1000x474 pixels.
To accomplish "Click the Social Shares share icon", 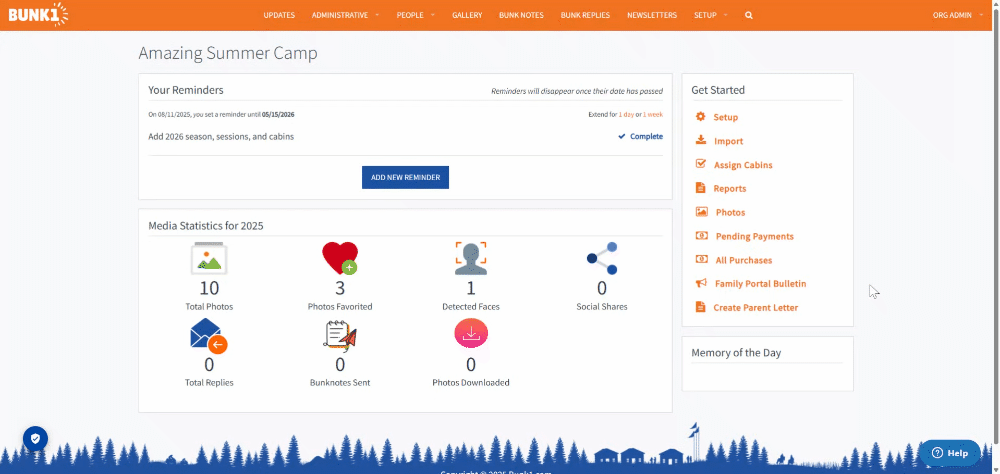I will [602, 258].
